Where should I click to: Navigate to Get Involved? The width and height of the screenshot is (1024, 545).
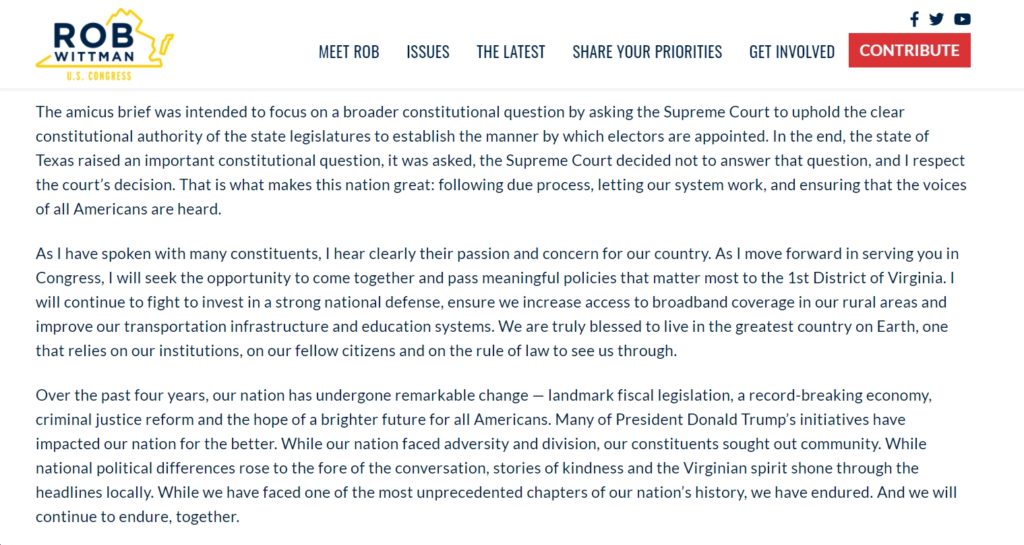pos(792,52)
